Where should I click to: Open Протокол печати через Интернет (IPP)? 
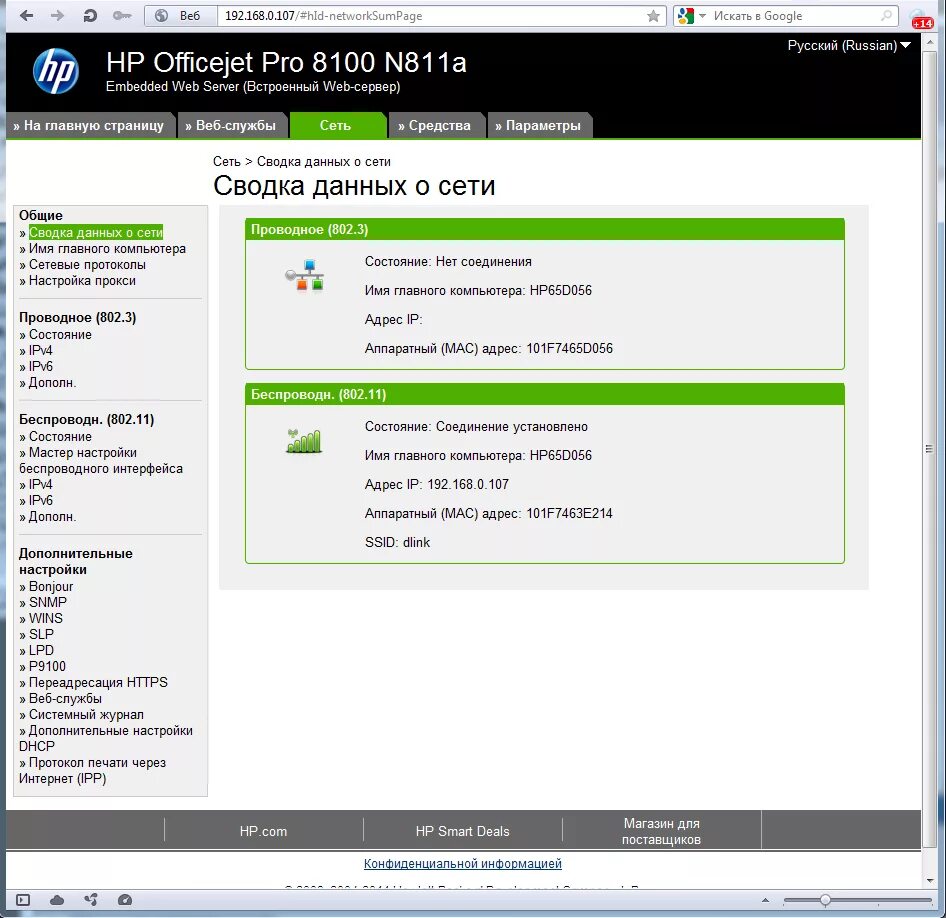coord(92,770)
